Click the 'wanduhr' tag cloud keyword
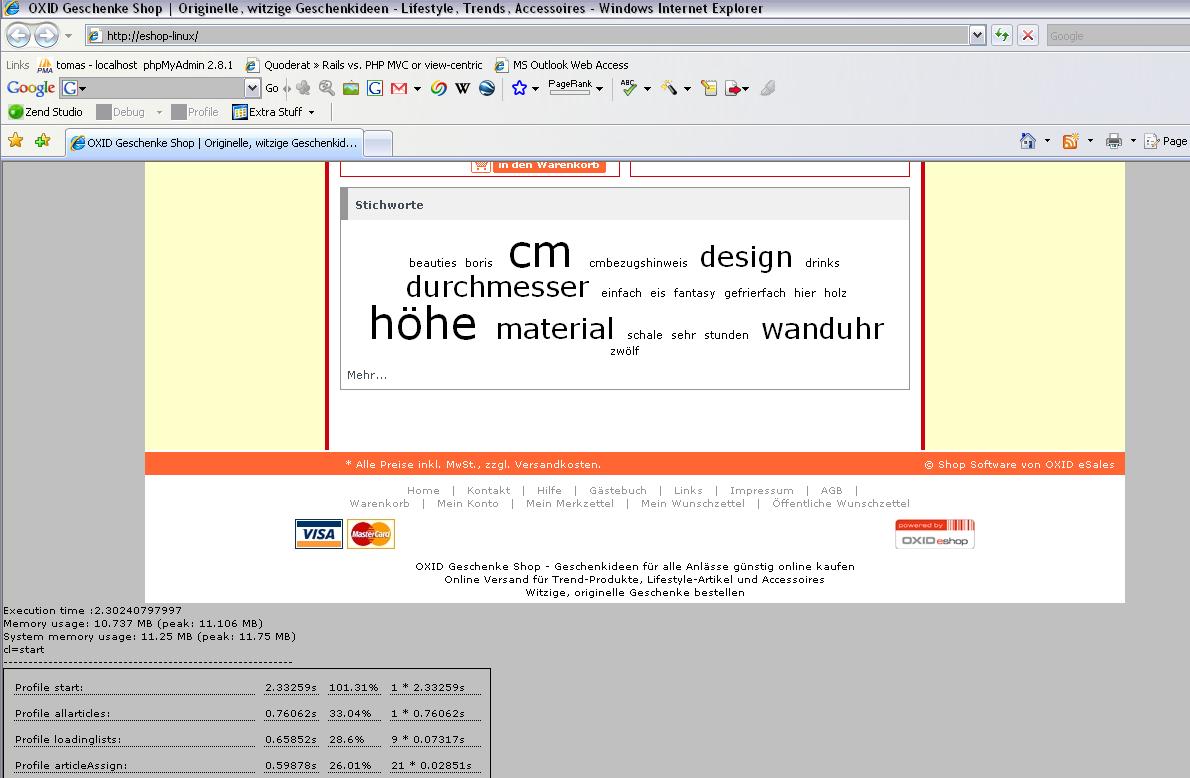This screenshot has width=1190, height=778. 822,329
